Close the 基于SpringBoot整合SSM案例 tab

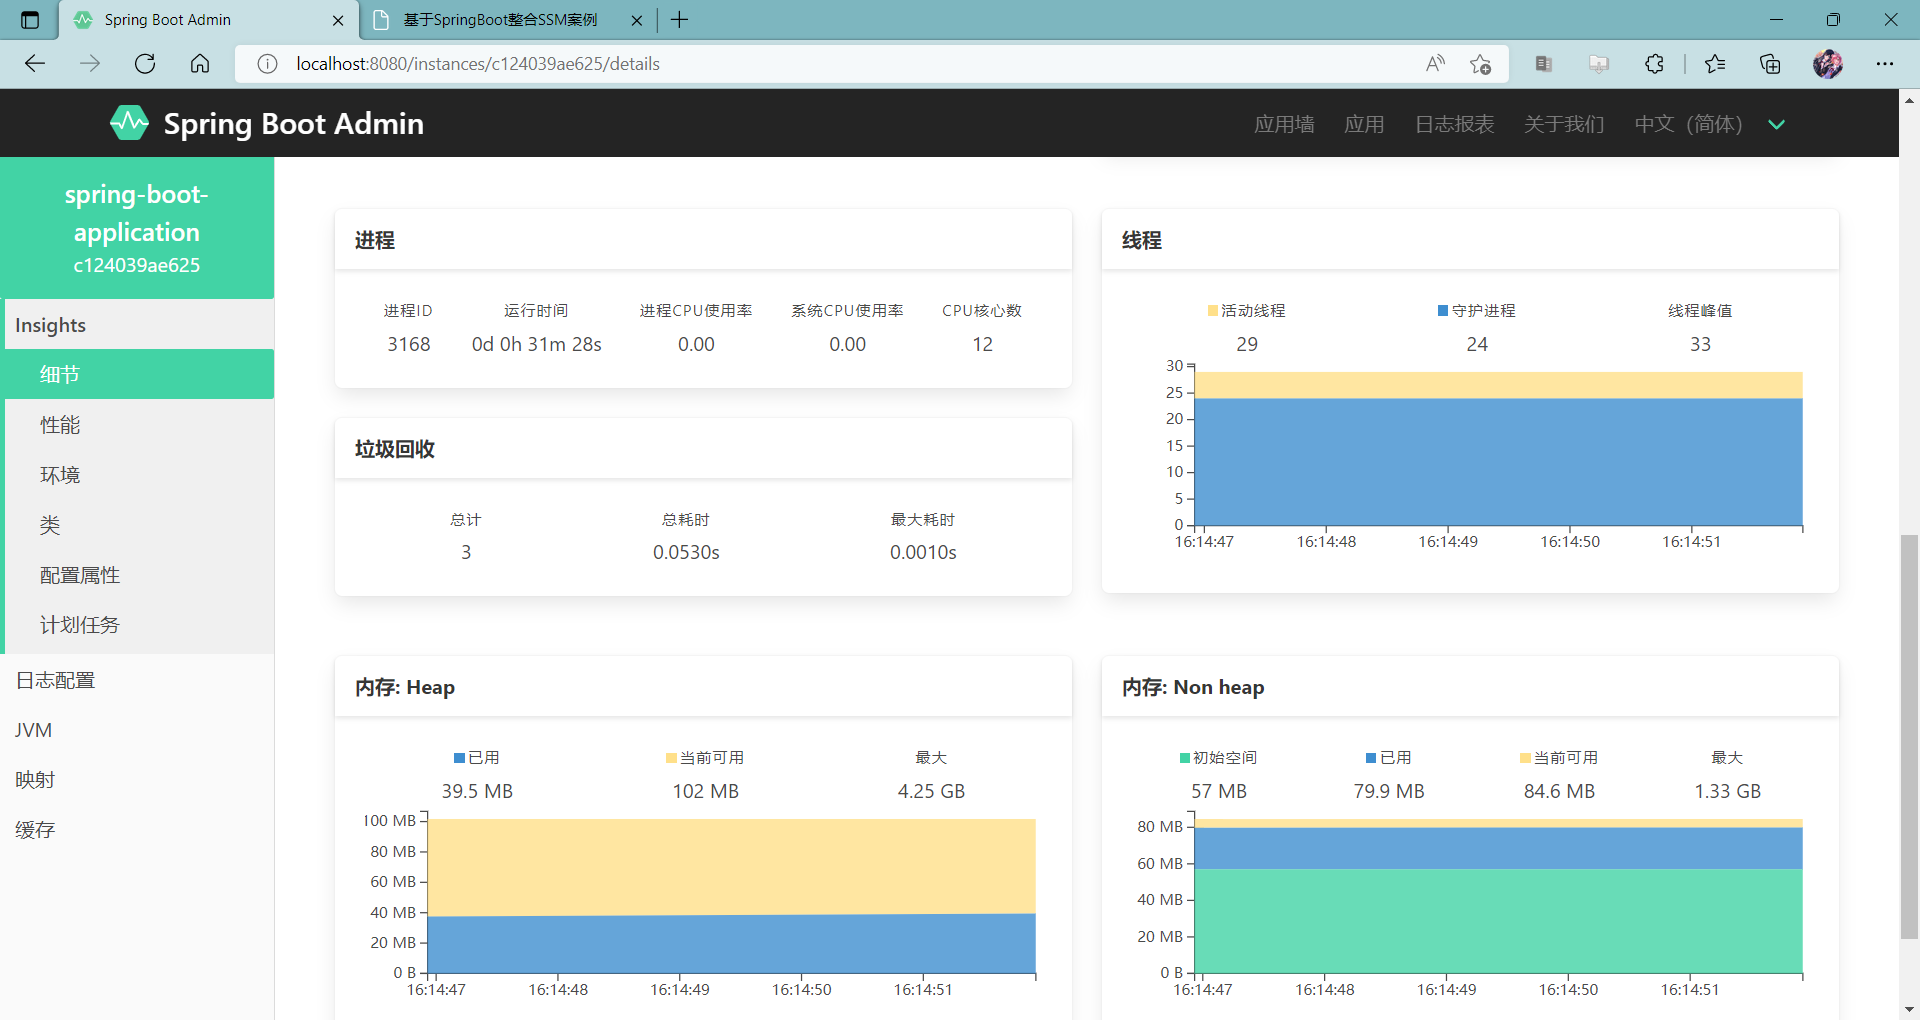[637, 20]
